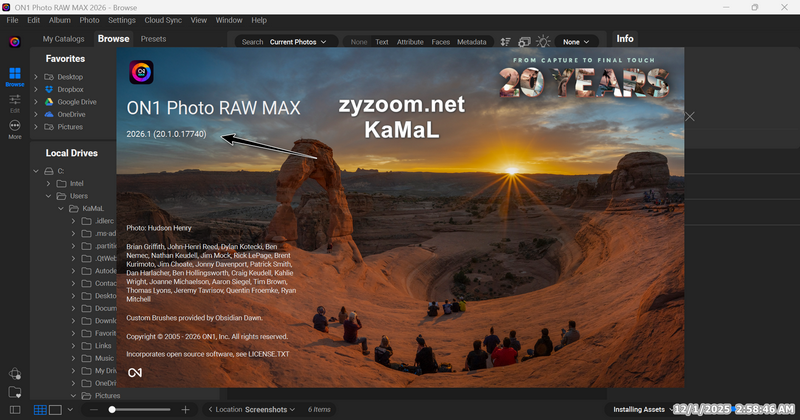Click the zoom in plus icon
The image size is (800, 420).
click(x=185, y=409)
